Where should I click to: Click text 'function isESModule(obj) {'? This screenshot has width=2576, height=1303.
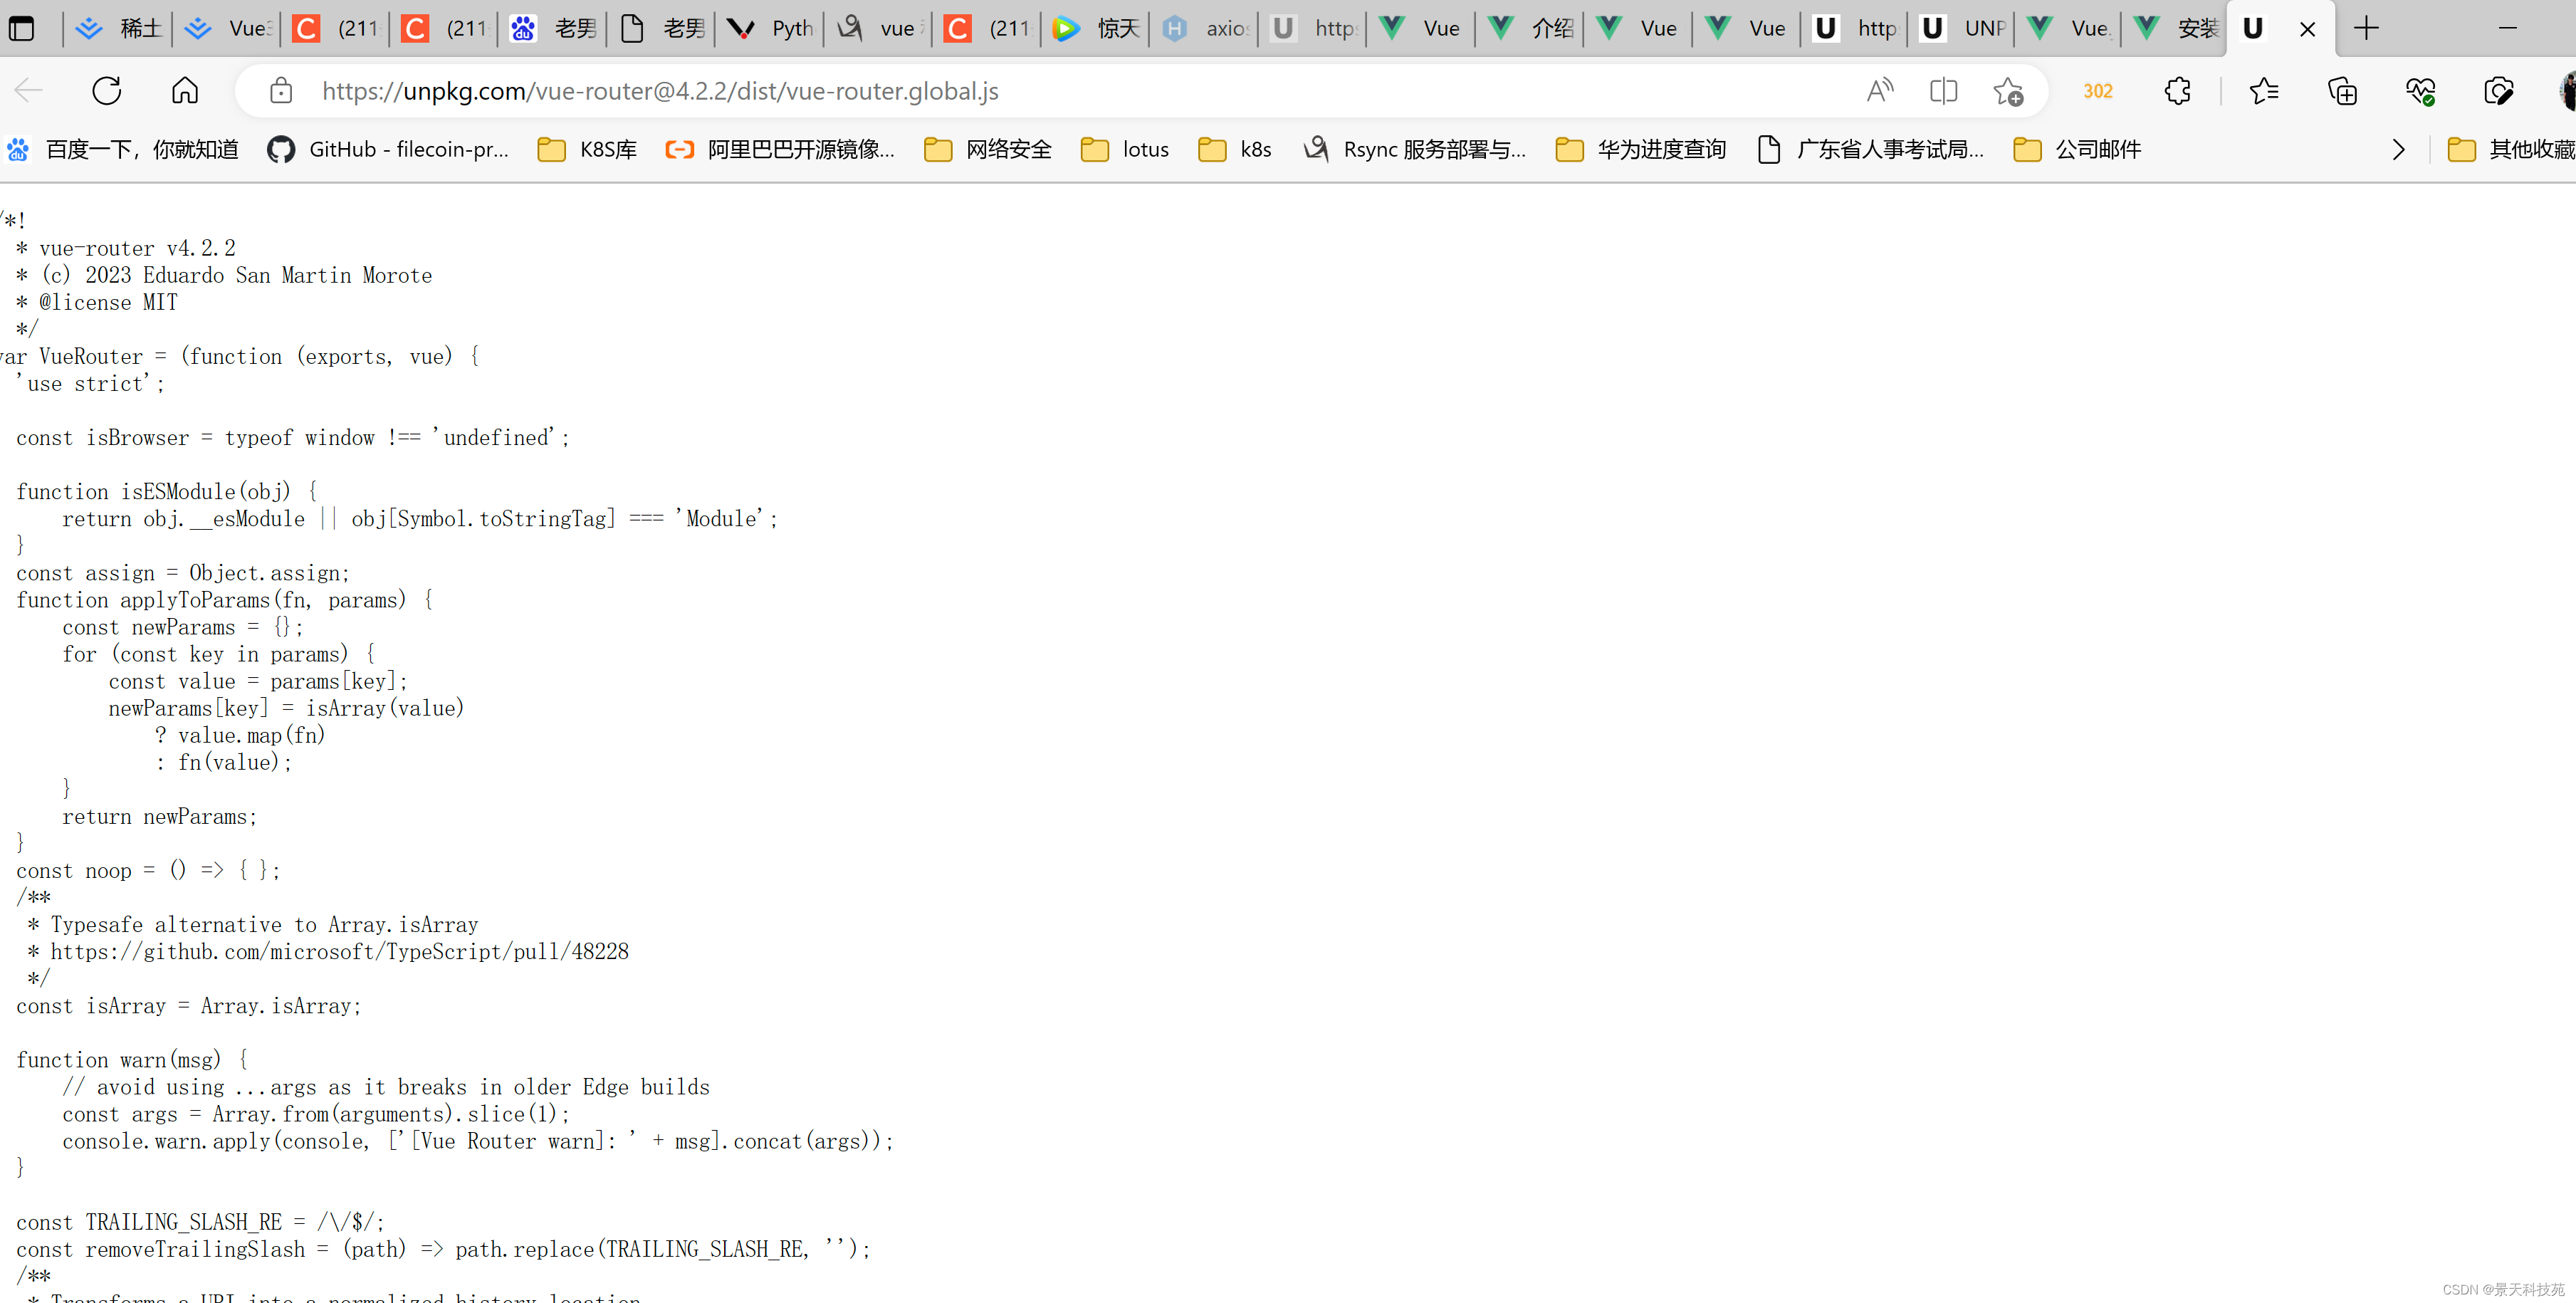click(166, 492)
